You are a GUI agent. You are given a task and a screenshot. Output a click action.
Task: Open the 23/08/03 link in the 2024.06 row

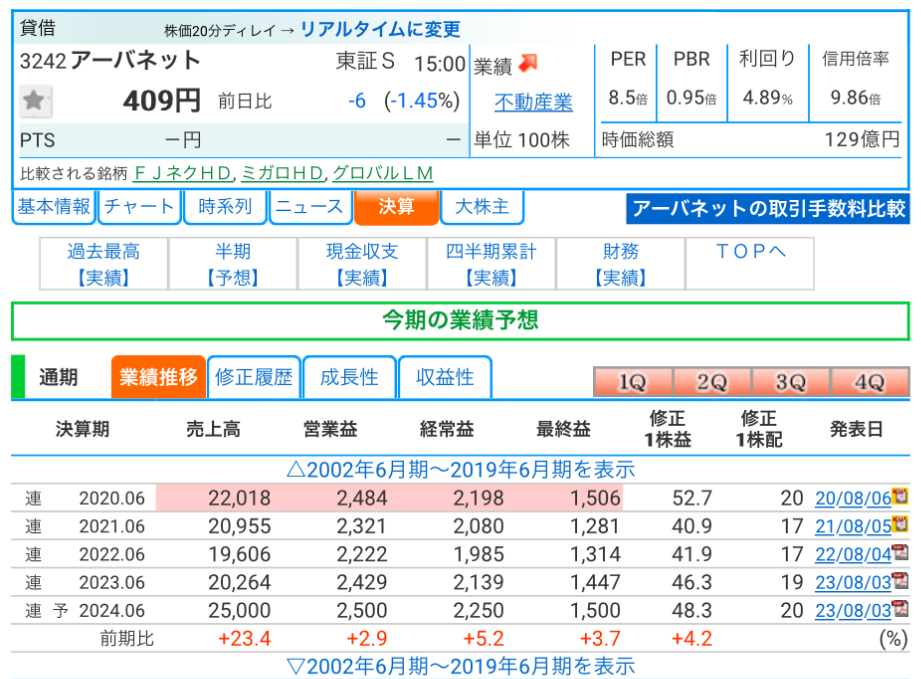pyautogui.click(x=853, y=611)
